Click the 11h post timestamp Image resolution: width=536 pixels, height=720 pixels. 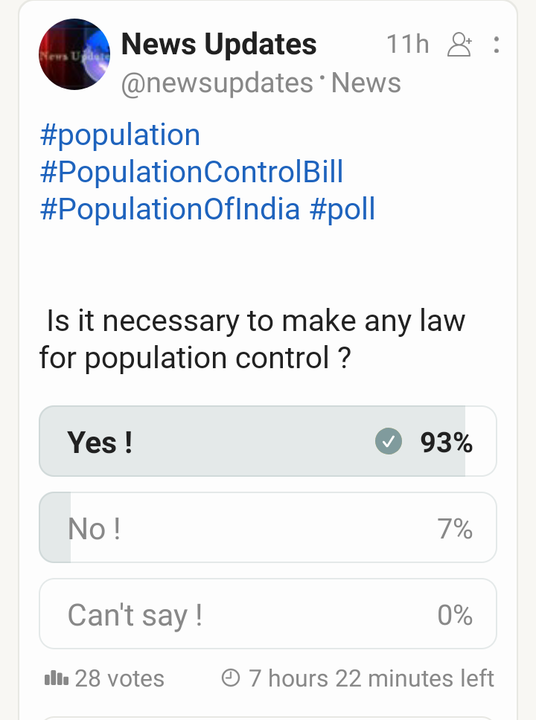[x=408, y=44]
